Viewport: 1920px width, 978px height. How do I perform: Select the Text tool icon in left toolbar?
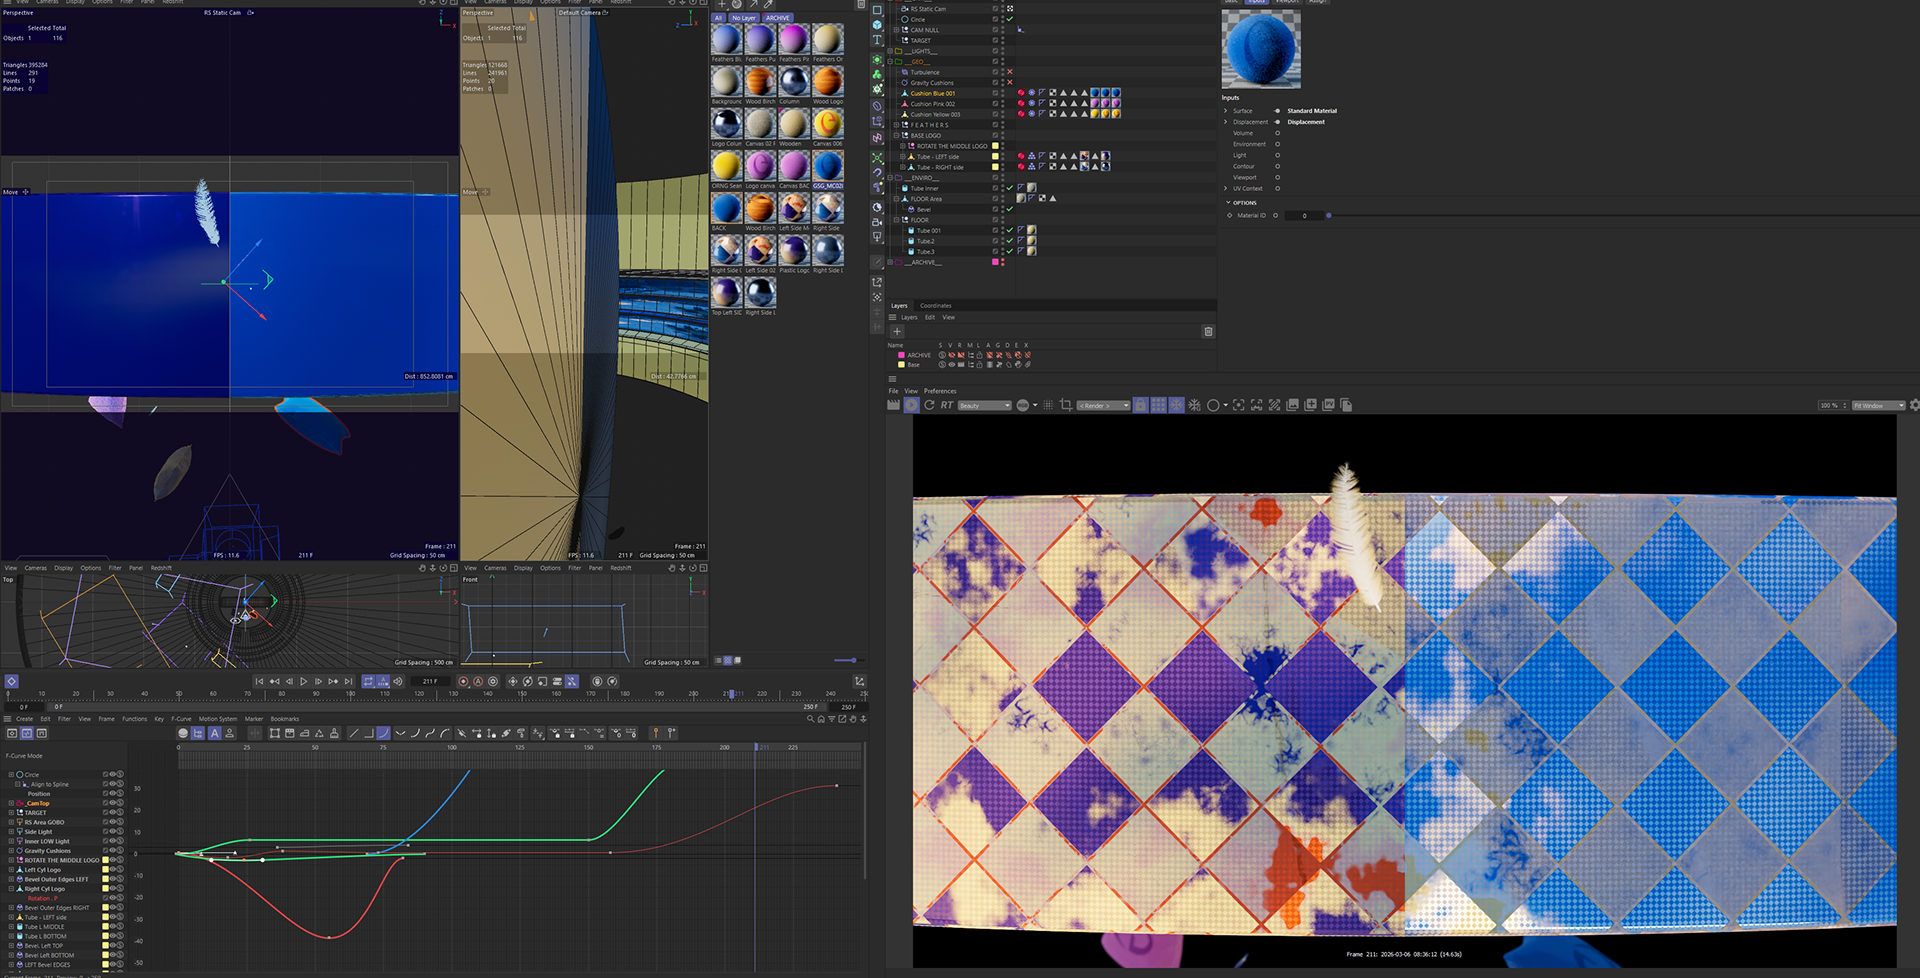pyautogui.click(x=877, y=40)
